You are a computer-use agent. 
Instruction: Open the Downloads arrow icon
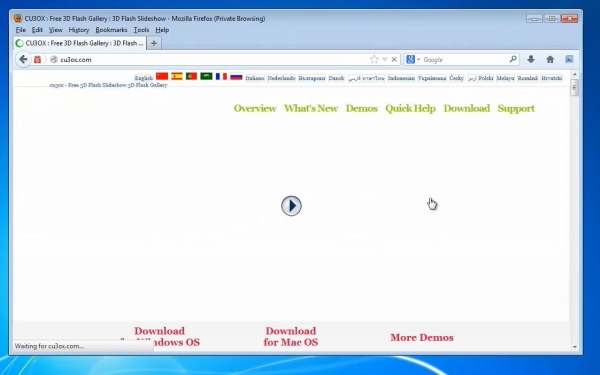[531, 59]
